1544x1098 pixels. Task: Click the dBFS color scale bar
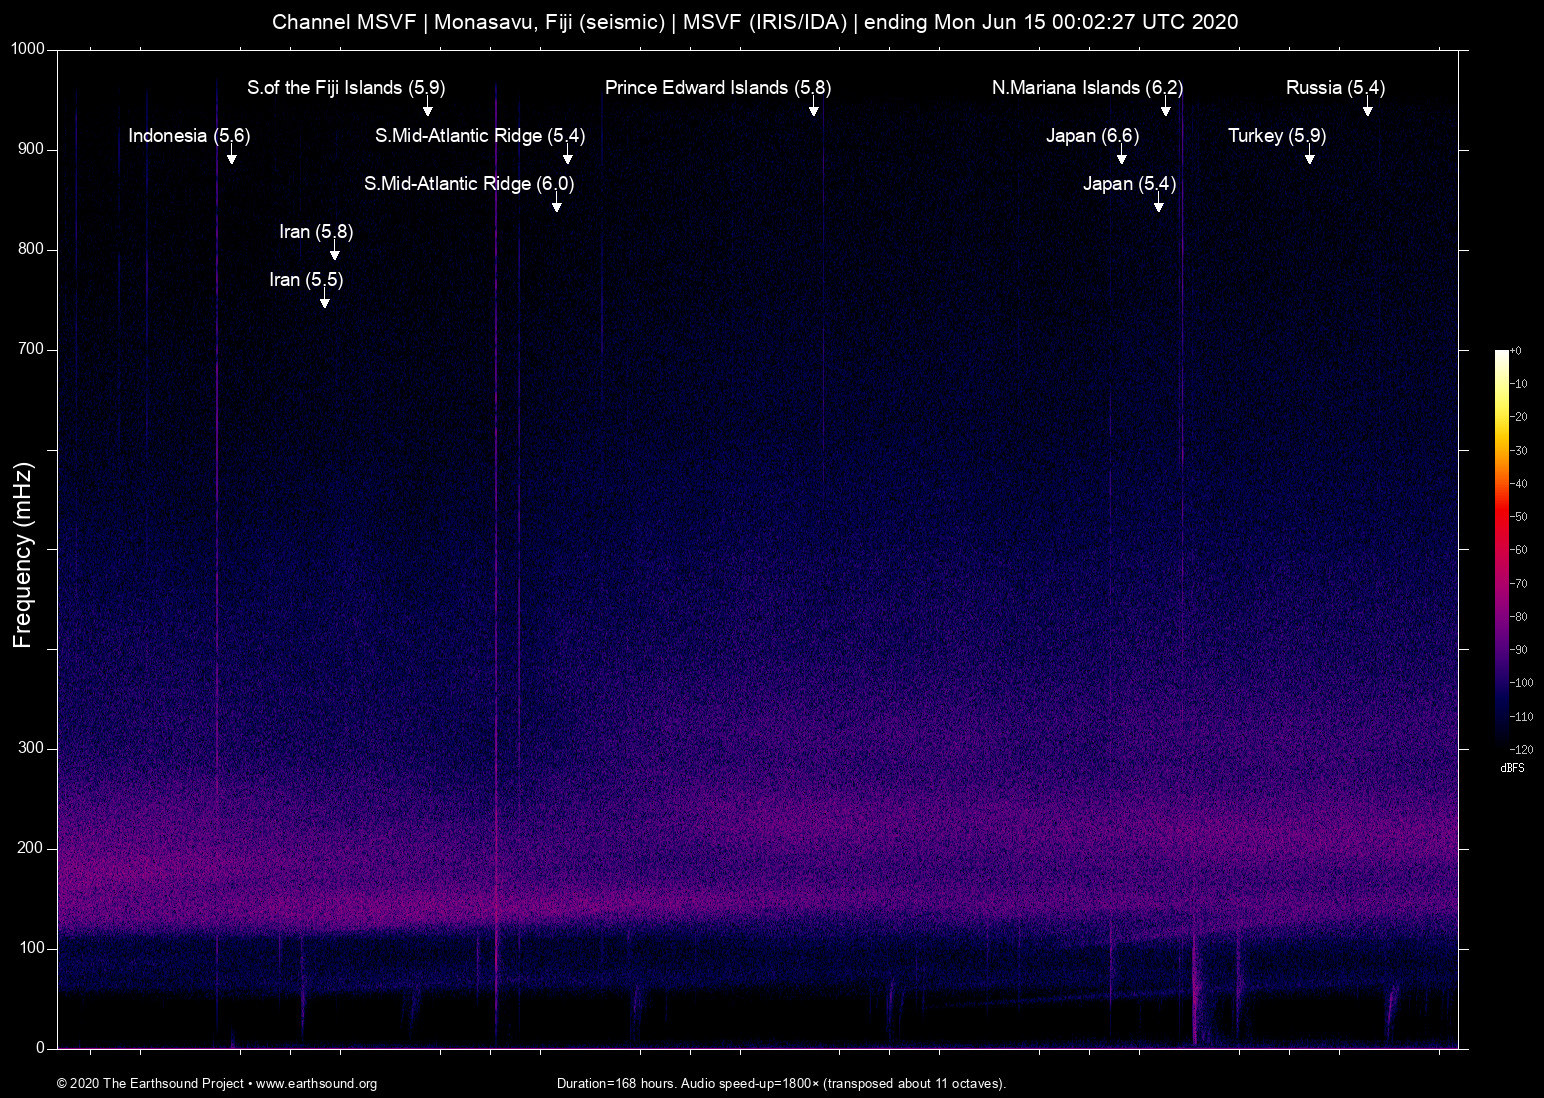pyautogui.click(x=1501, y=548)
